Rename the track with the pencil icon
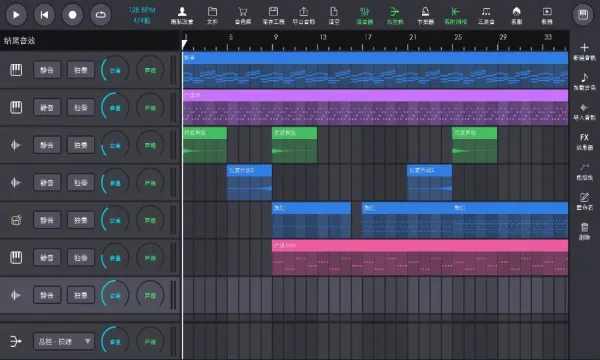Screen dimensions: 600x360 [584, 201]
